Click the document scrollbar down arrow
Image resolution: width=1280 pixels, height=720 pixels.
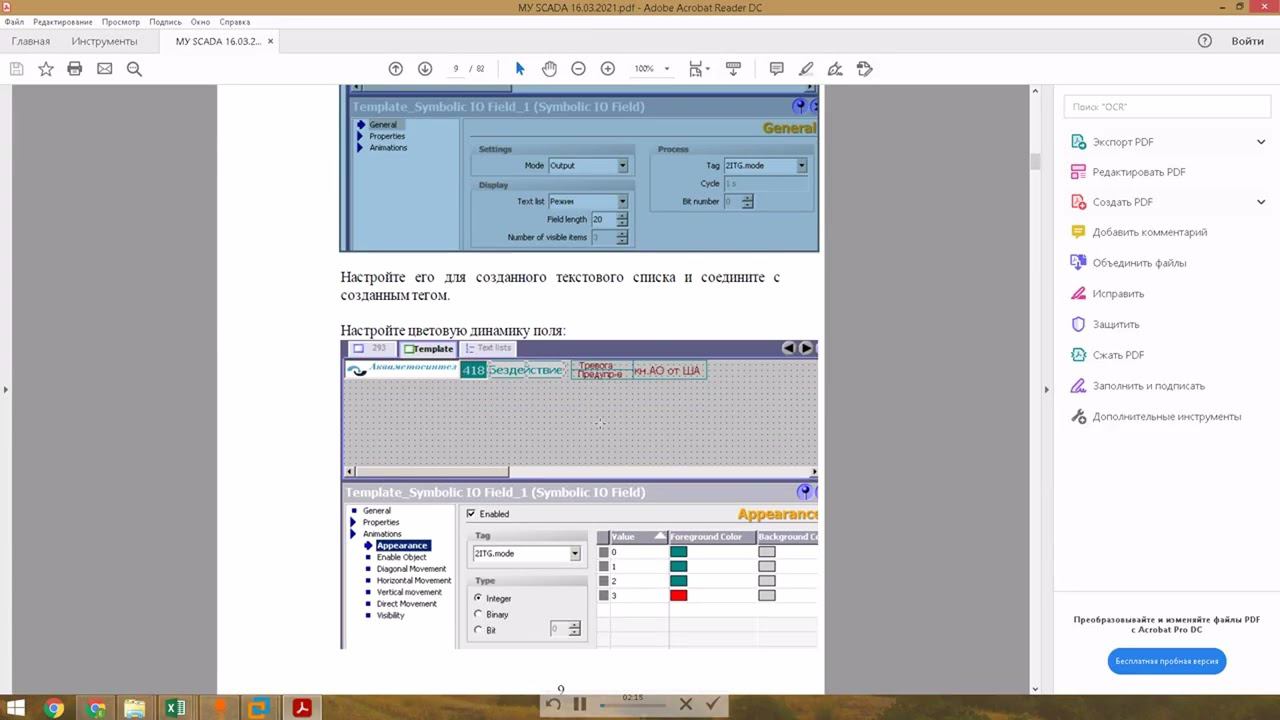(1035, 688)
